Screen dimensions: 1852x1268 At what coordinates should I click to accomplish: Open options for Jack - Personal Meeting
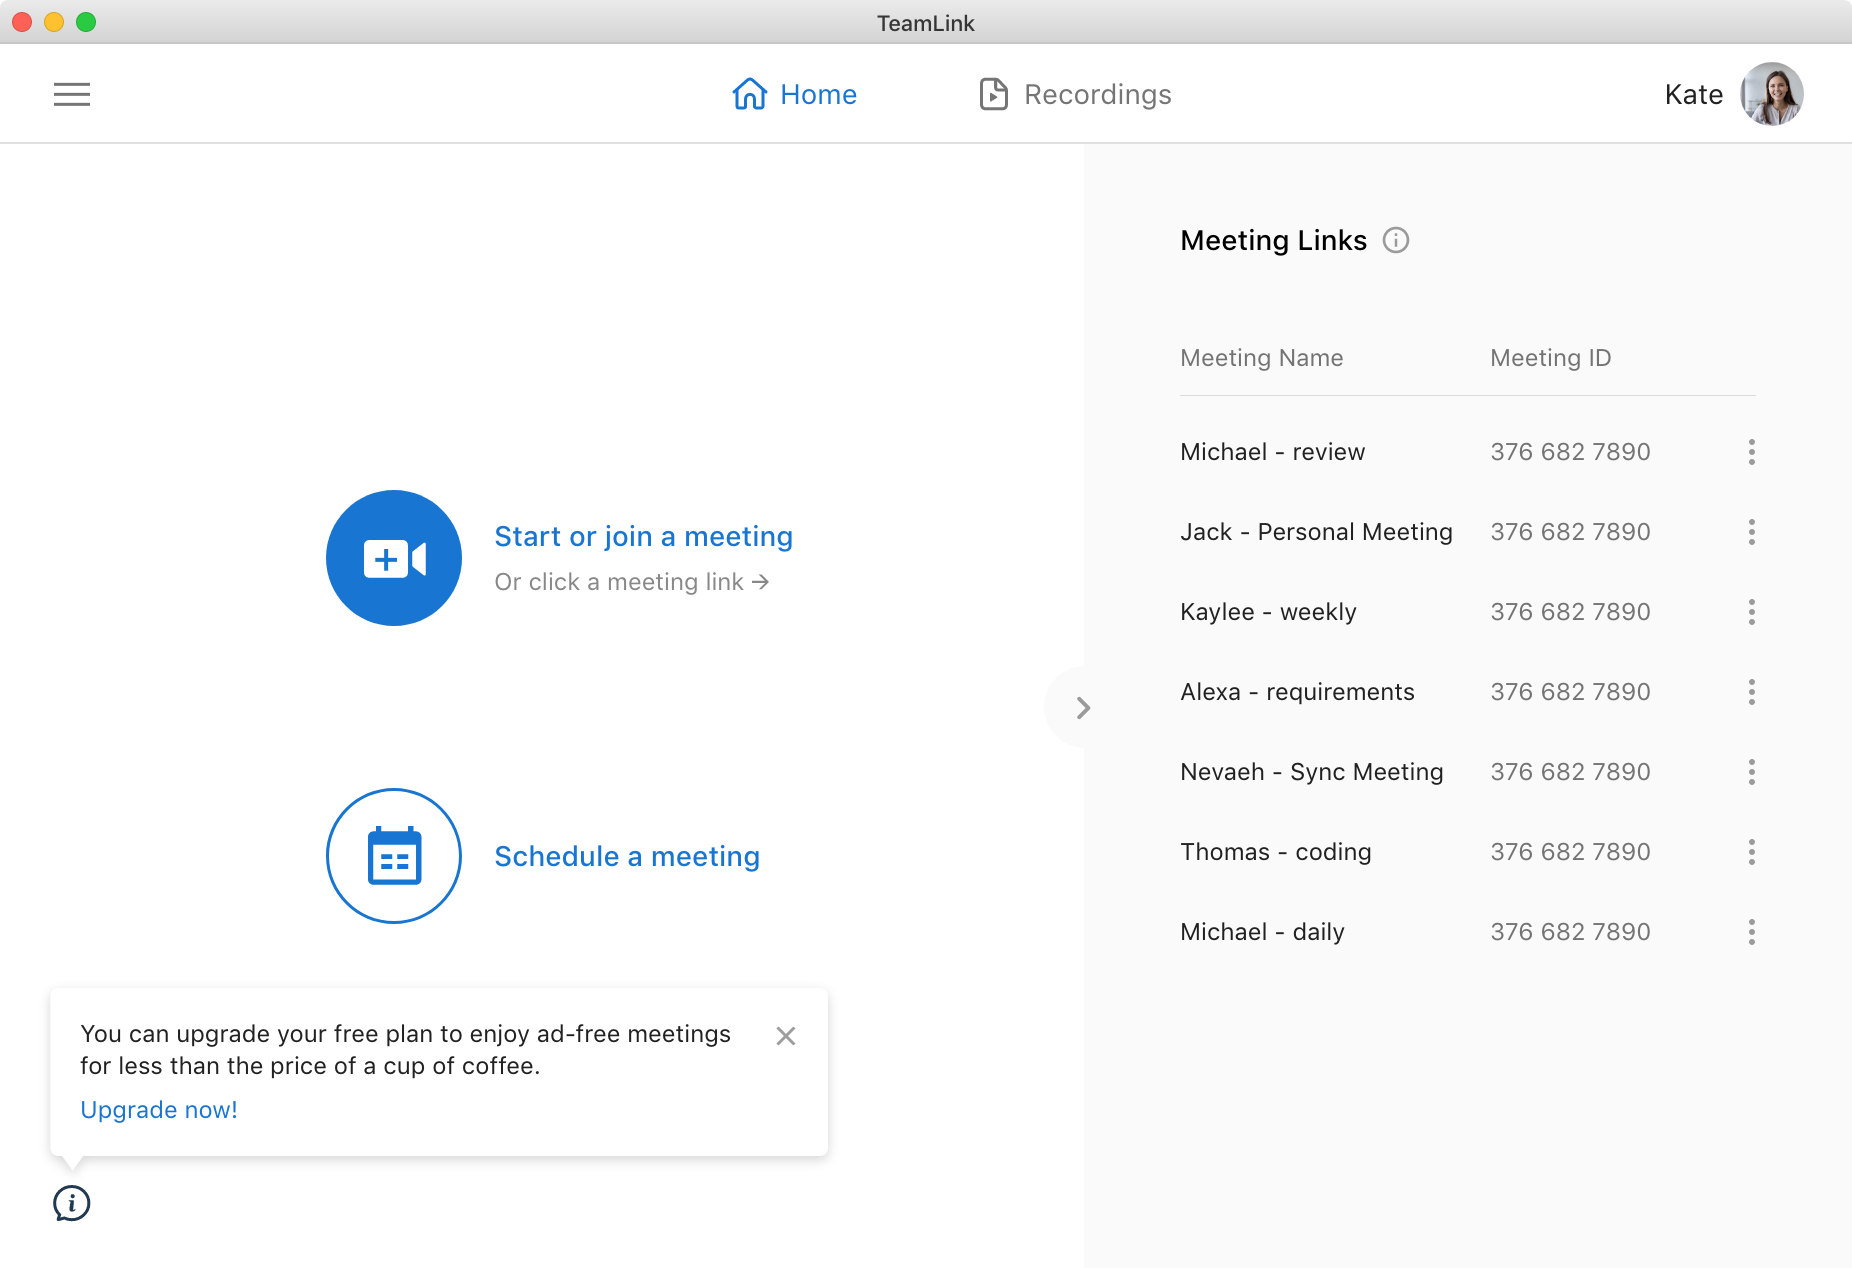(1751, 532)
